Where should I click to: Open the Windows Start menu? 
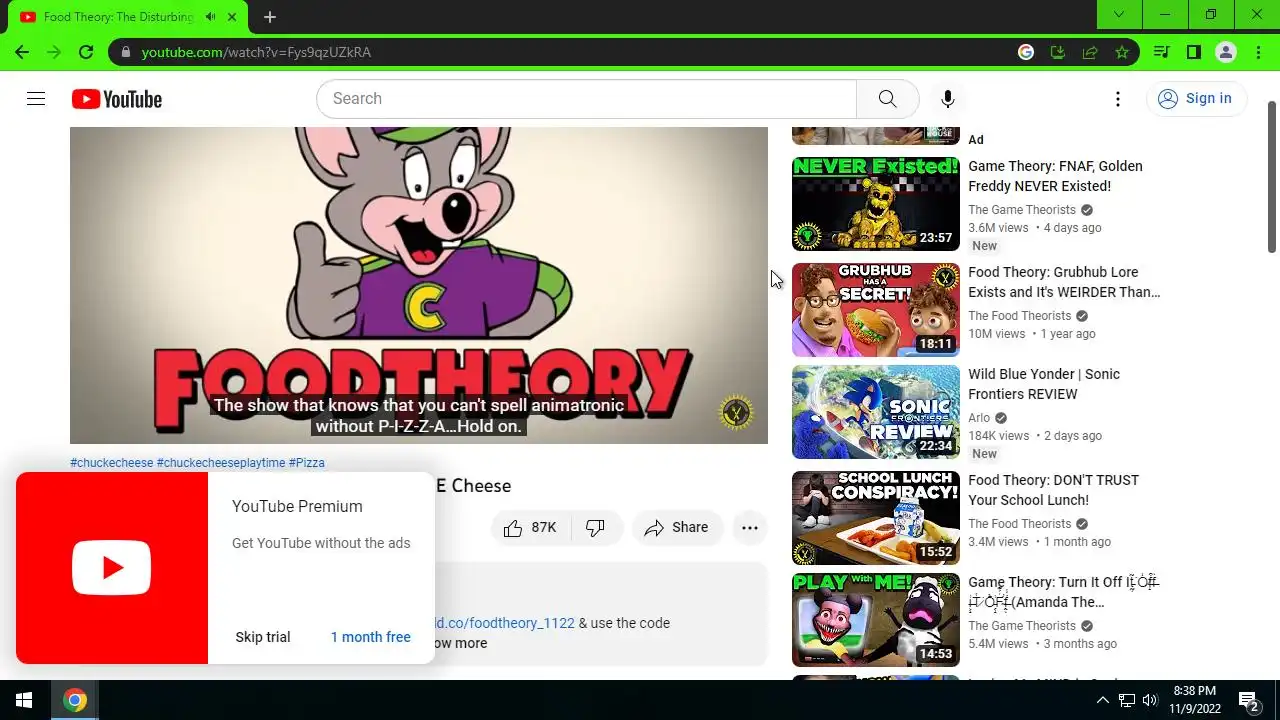click(x=24, y=700)
